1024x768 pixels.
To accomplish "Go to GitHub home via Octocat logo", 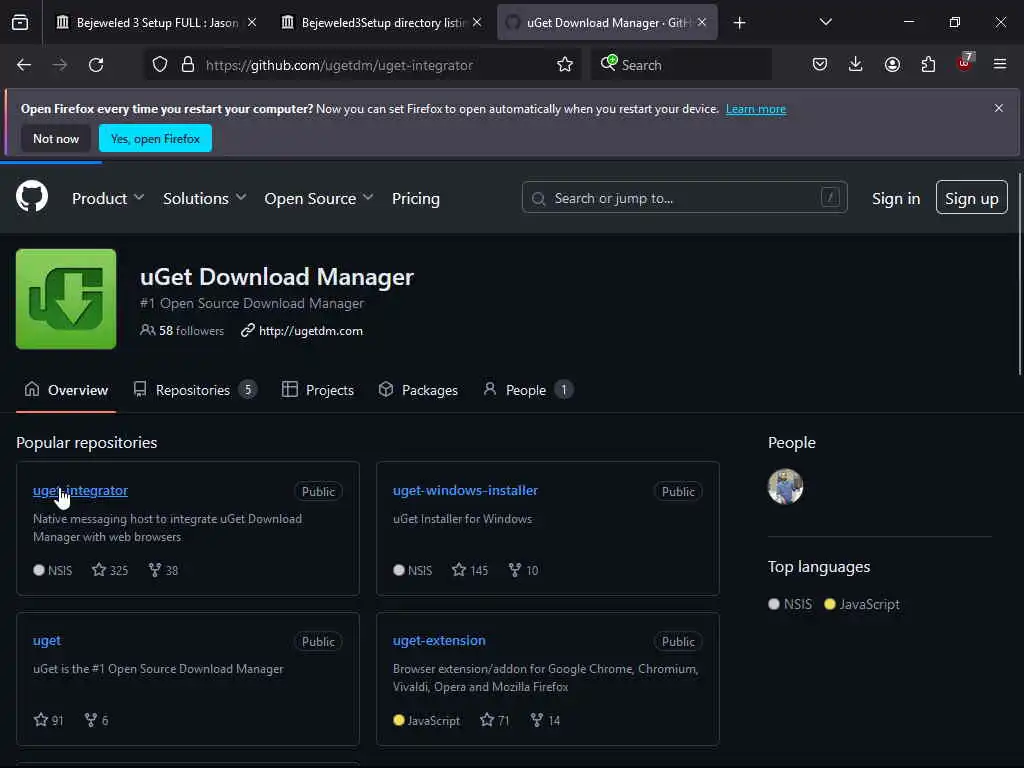I will (32, 197).
